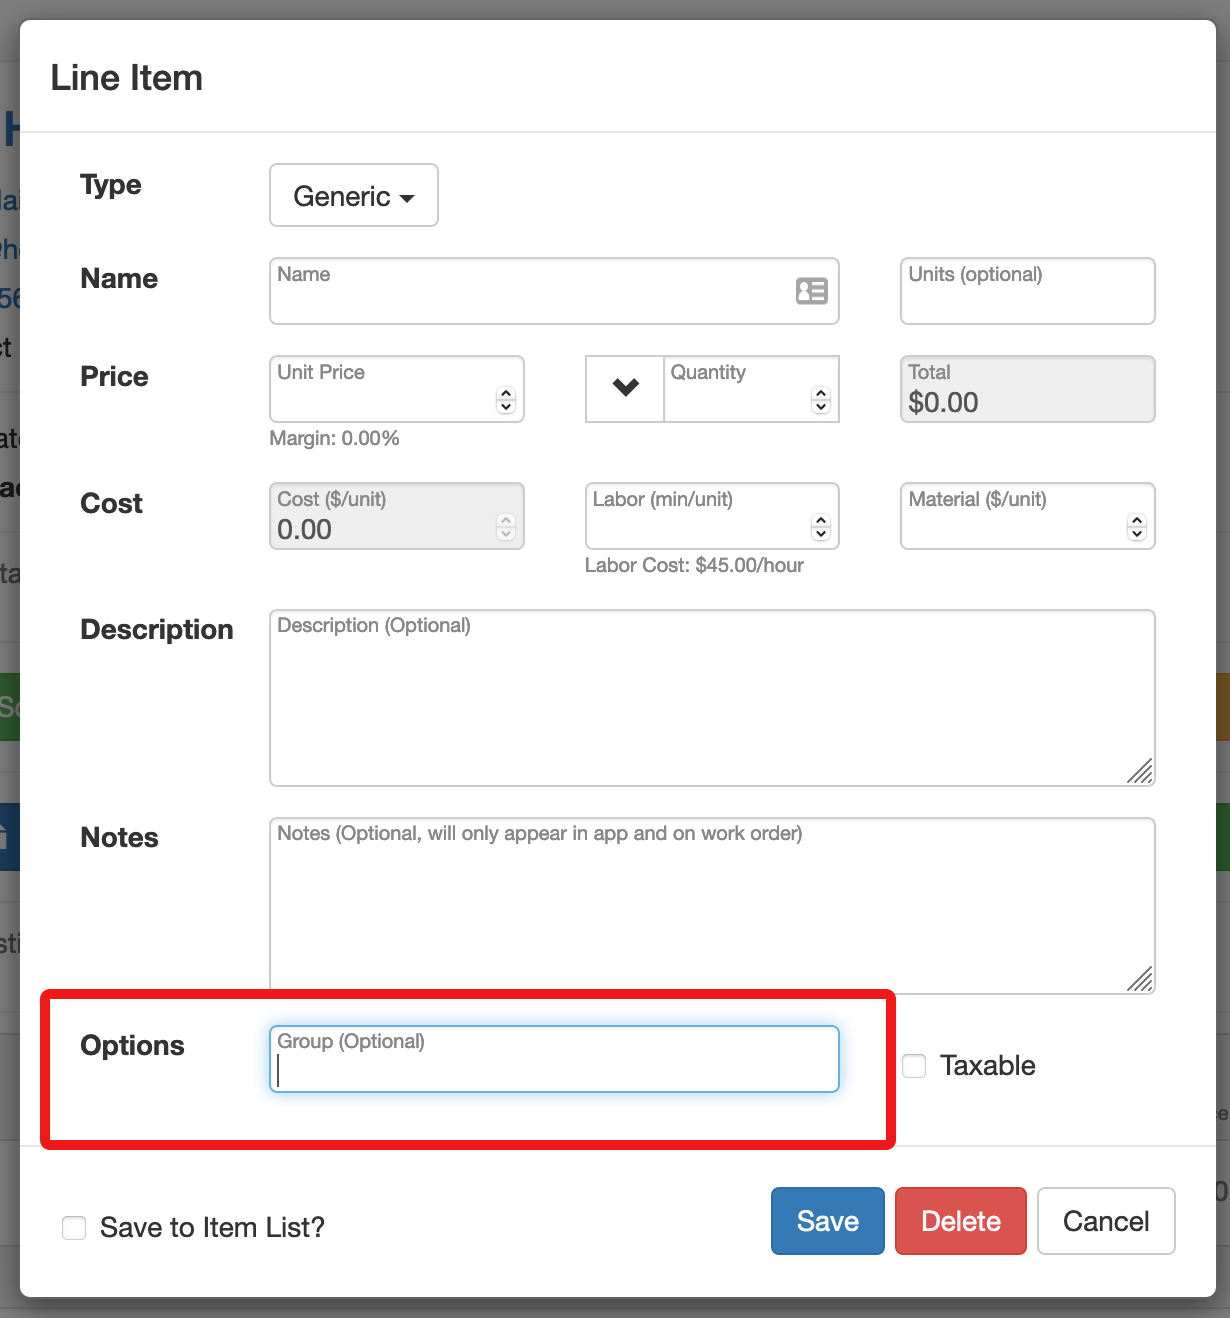This screenshot has width=1230, height=1318.
Task: Cancel the Line Item dialog
Action: [1106, 1220]
